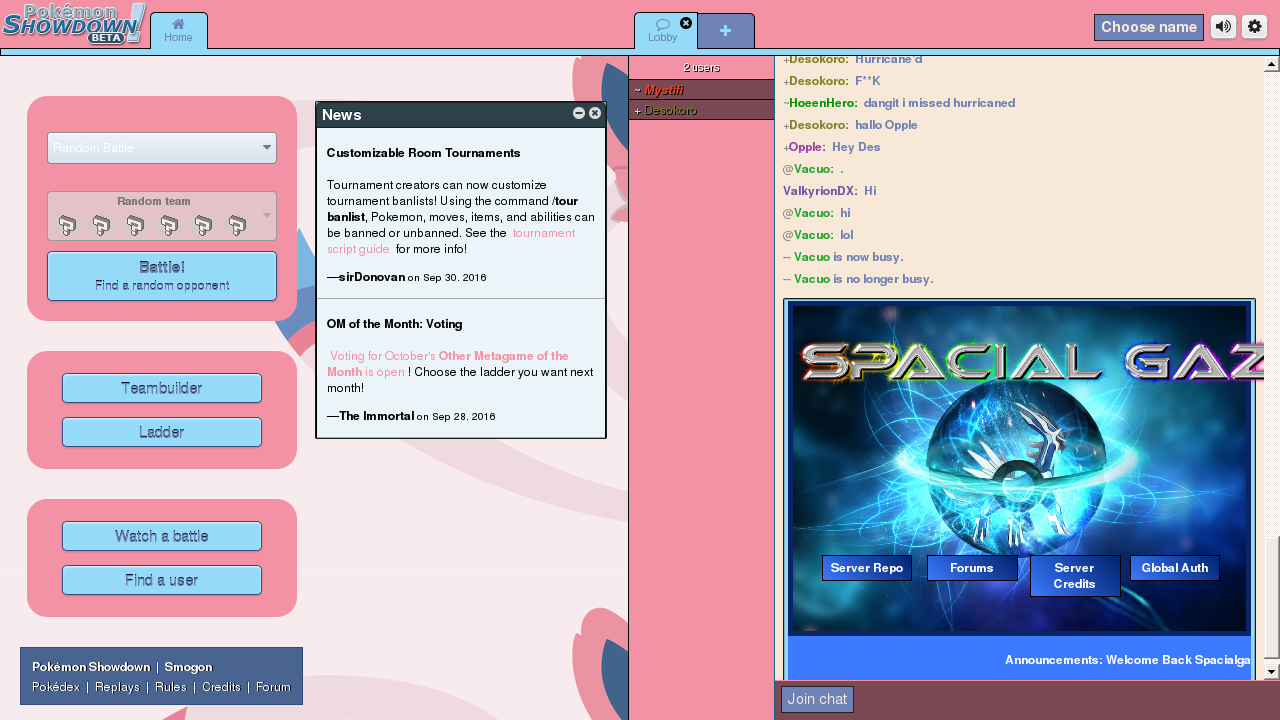Click Watch a battle
This screenshot has height=720, width=1280.
click(162, 536)
